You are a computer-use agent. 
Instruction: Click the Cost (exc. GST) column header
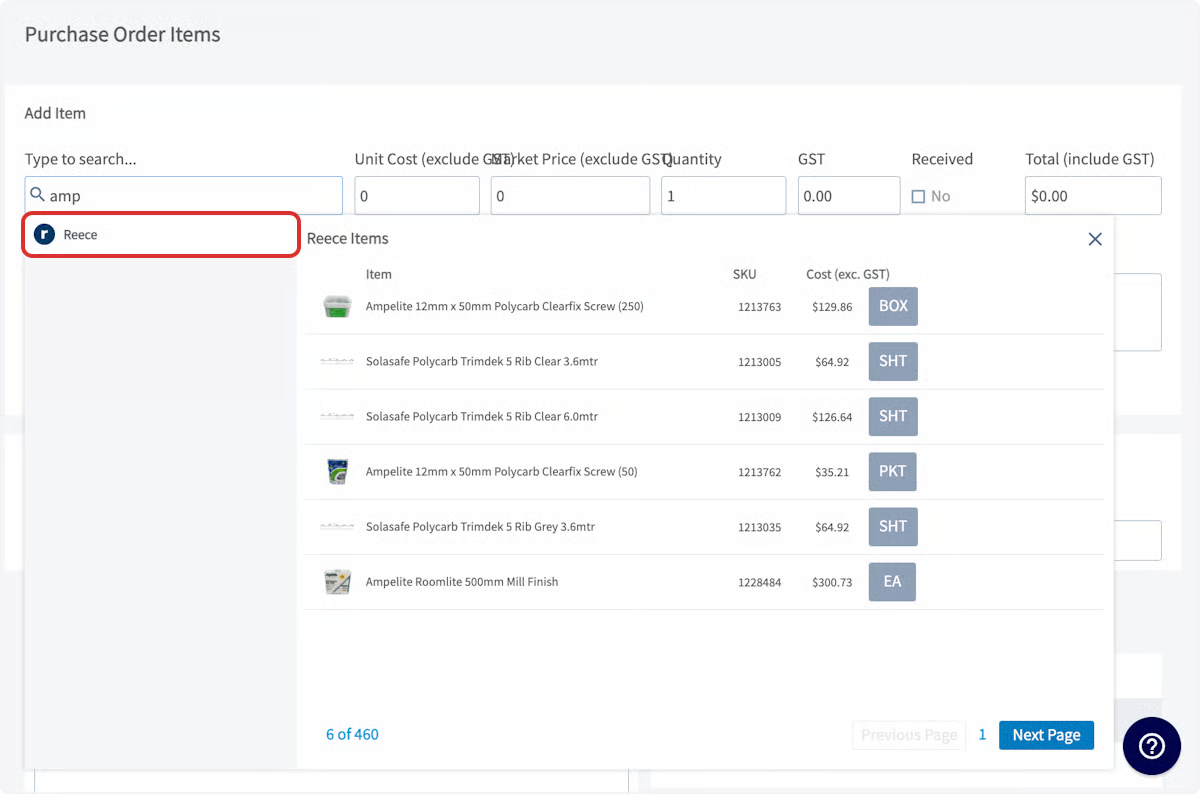click(x=848, y=274)
